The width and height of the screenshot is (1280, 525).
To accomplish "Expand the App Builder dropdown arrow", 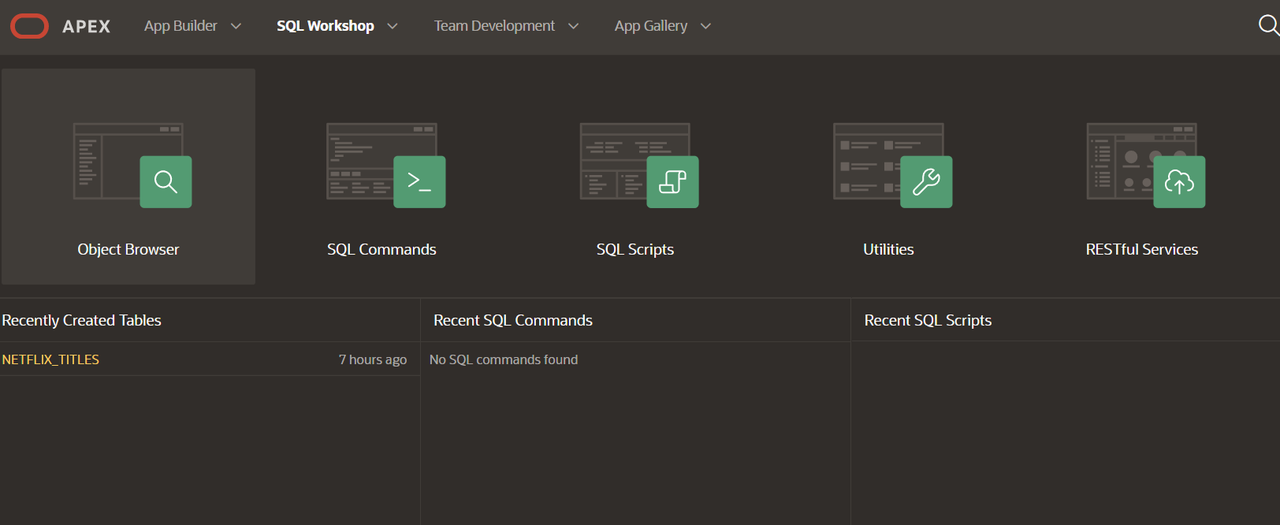I will tap(236, 27).
